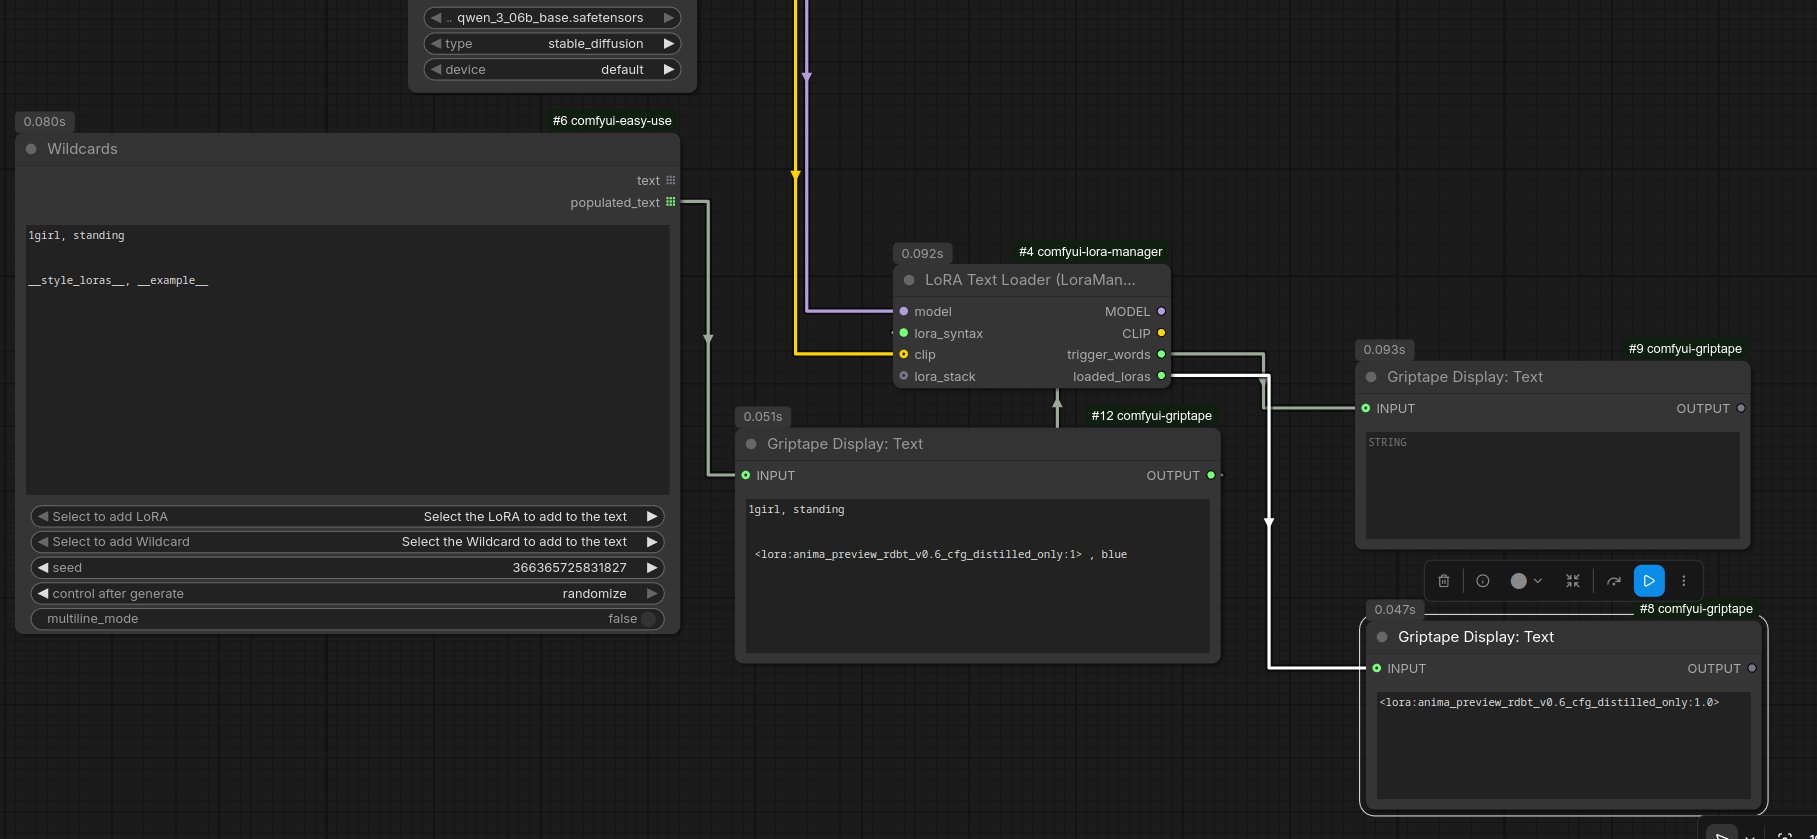This screenshot has width=1817, height=839.
Task: Collapse selected node using the shrink icon
Action: 1573,581
